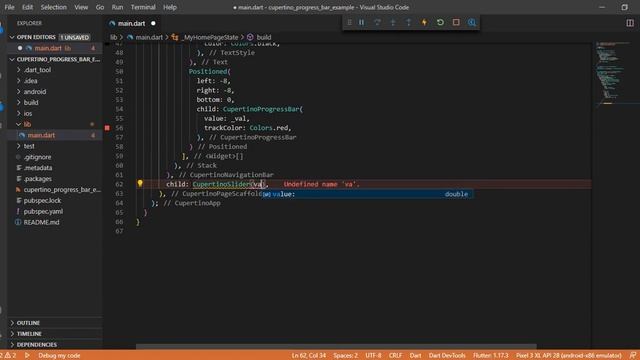Click the Ln 62, Col 34 cursor position

[309, 356]
